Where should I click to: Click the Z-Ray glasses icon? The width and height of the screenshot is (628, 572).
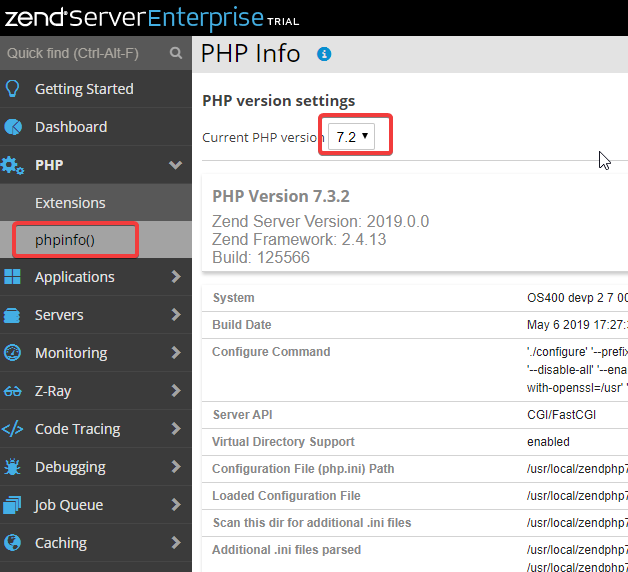point(13,391)
